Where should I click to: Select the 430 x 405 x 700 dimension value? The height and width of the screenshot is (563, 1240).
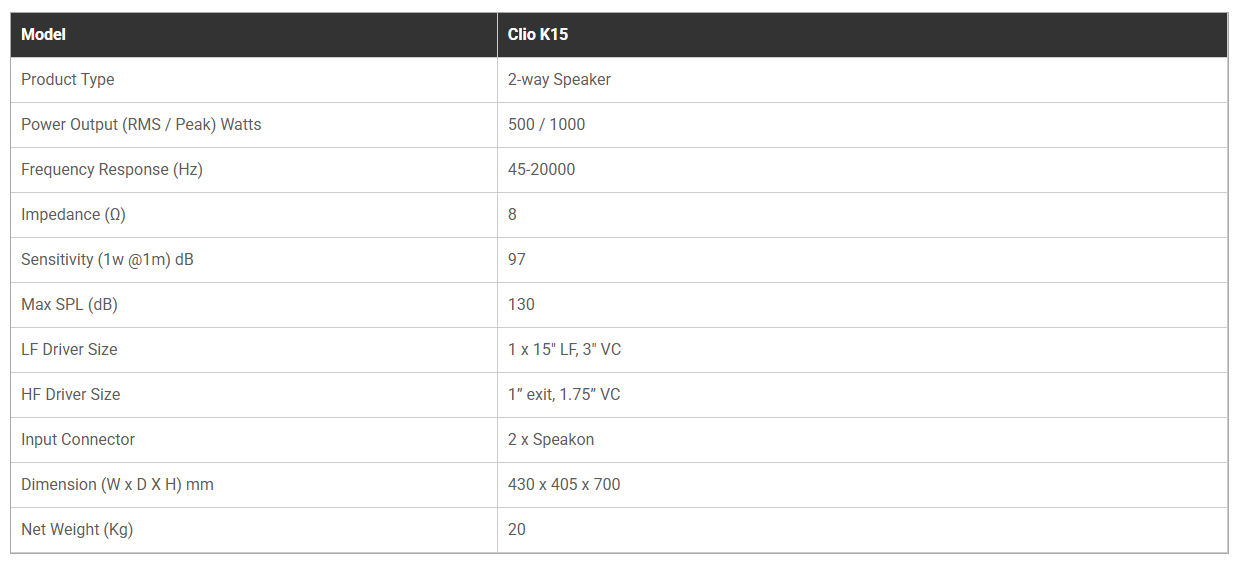(x=564, y=485)
